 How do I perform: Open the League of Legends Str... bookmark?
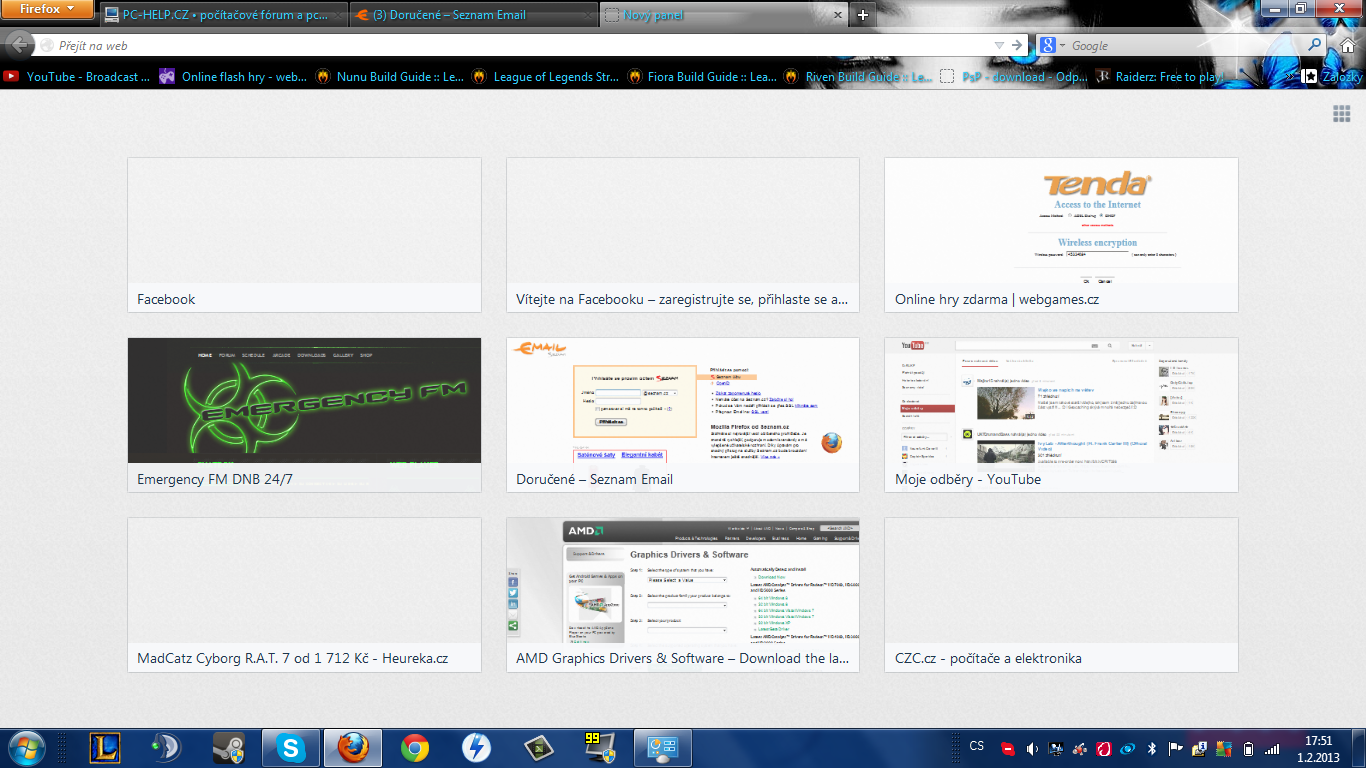pos(545,76)
